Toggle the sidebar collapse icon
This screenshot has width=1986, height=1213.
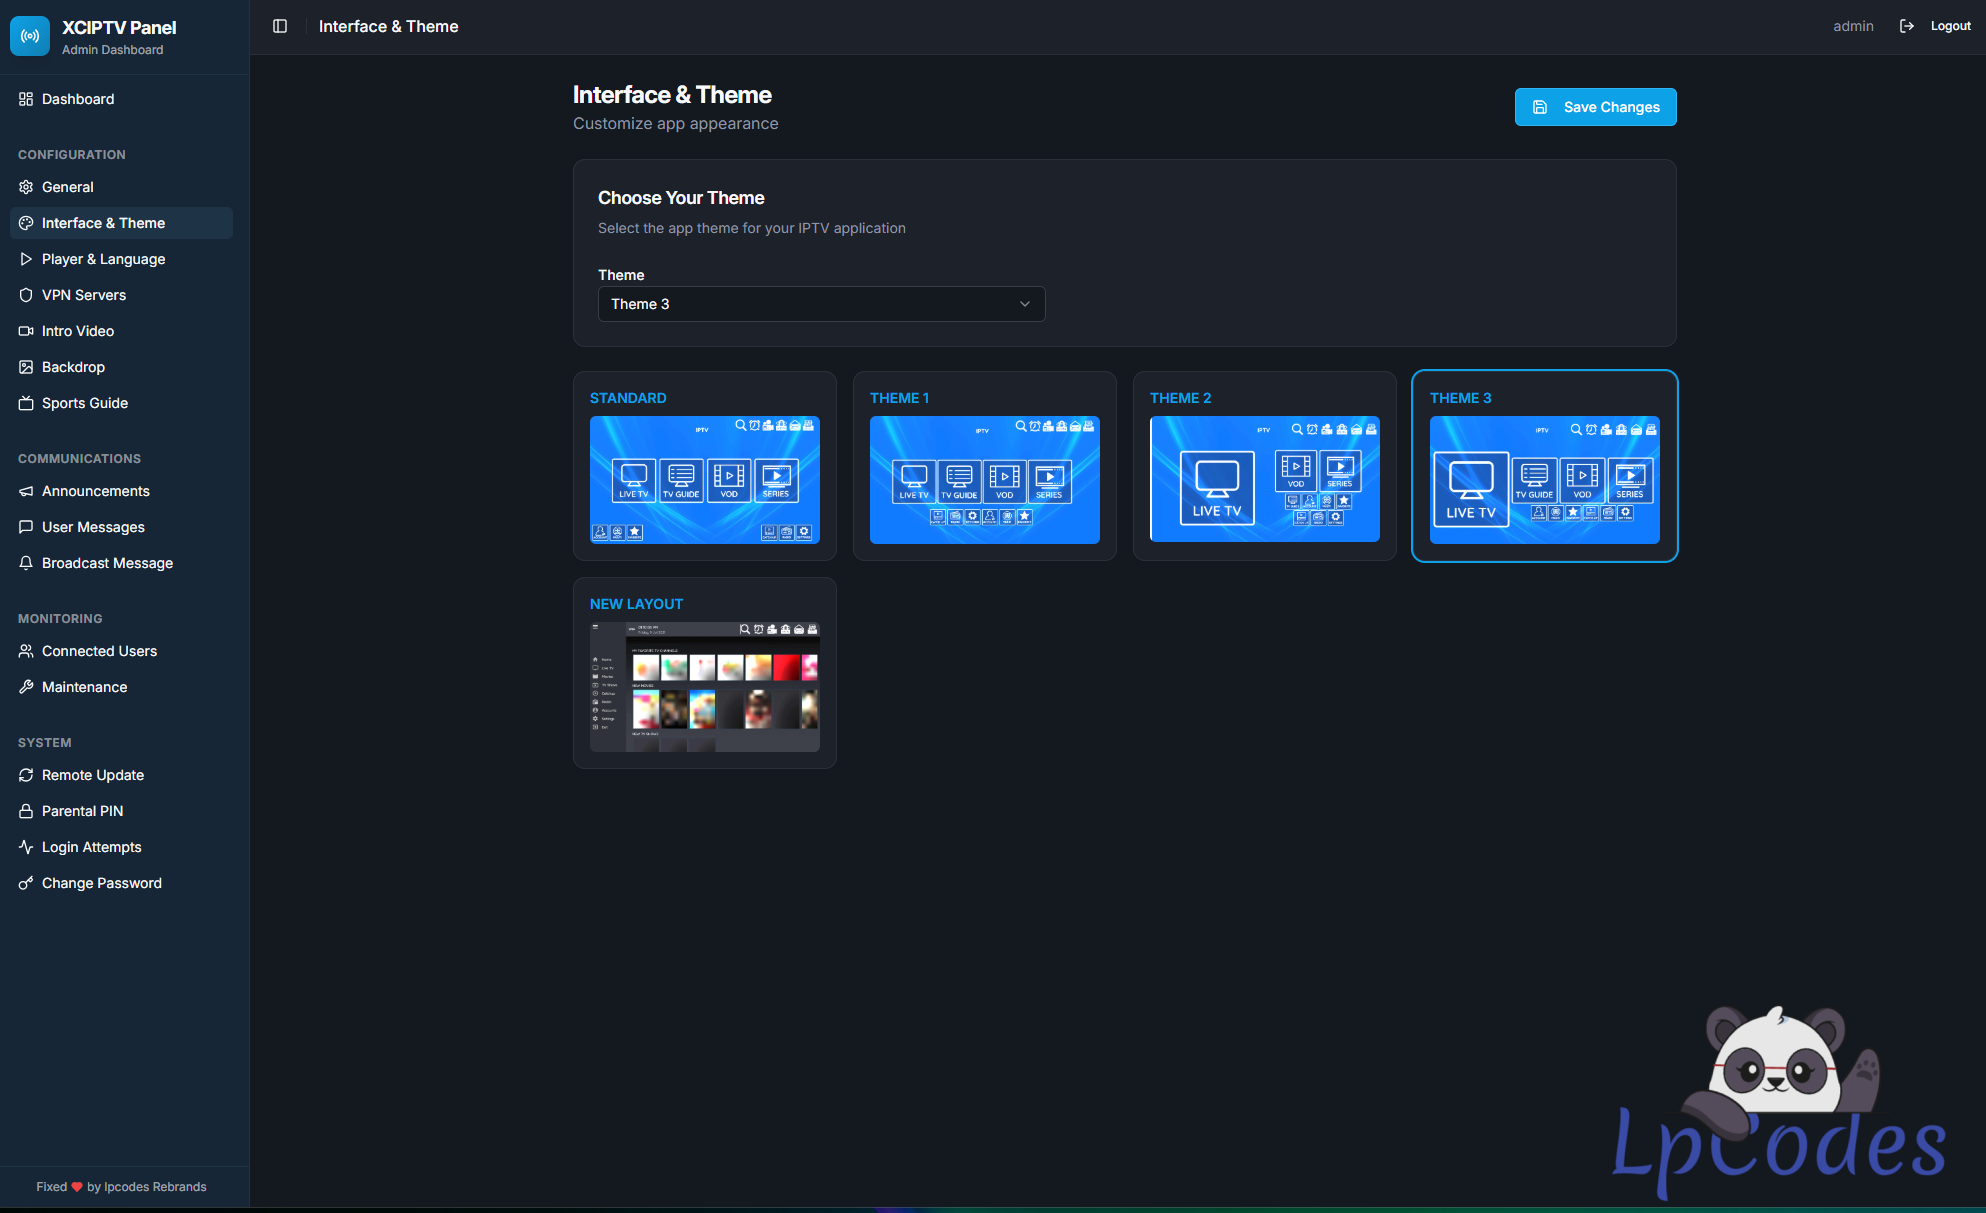(x=280, y=26)
